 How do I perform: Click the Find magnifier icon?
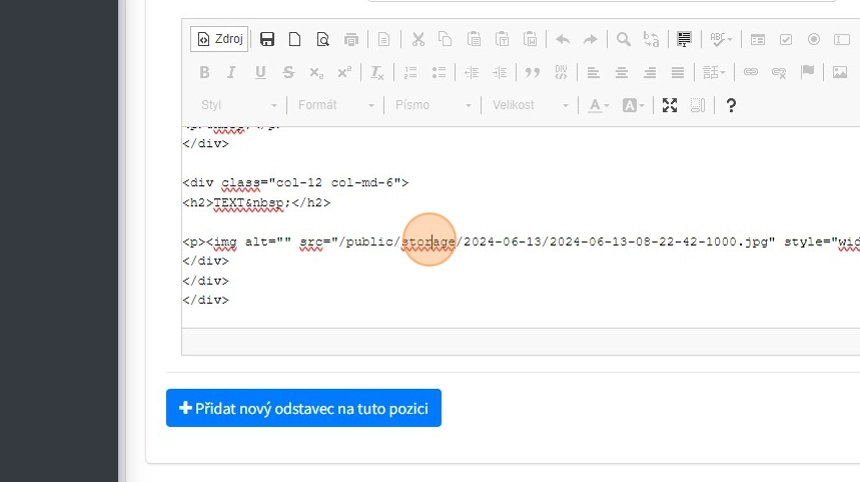(x=623, y=39)
